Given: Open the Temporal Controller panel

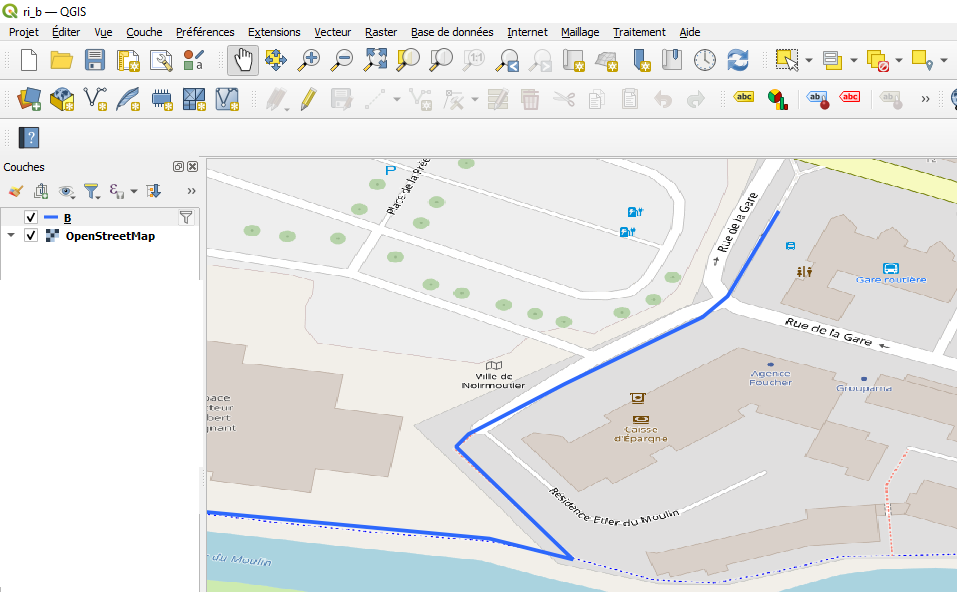Looking at the screenshot, I should tap(704, 60).
